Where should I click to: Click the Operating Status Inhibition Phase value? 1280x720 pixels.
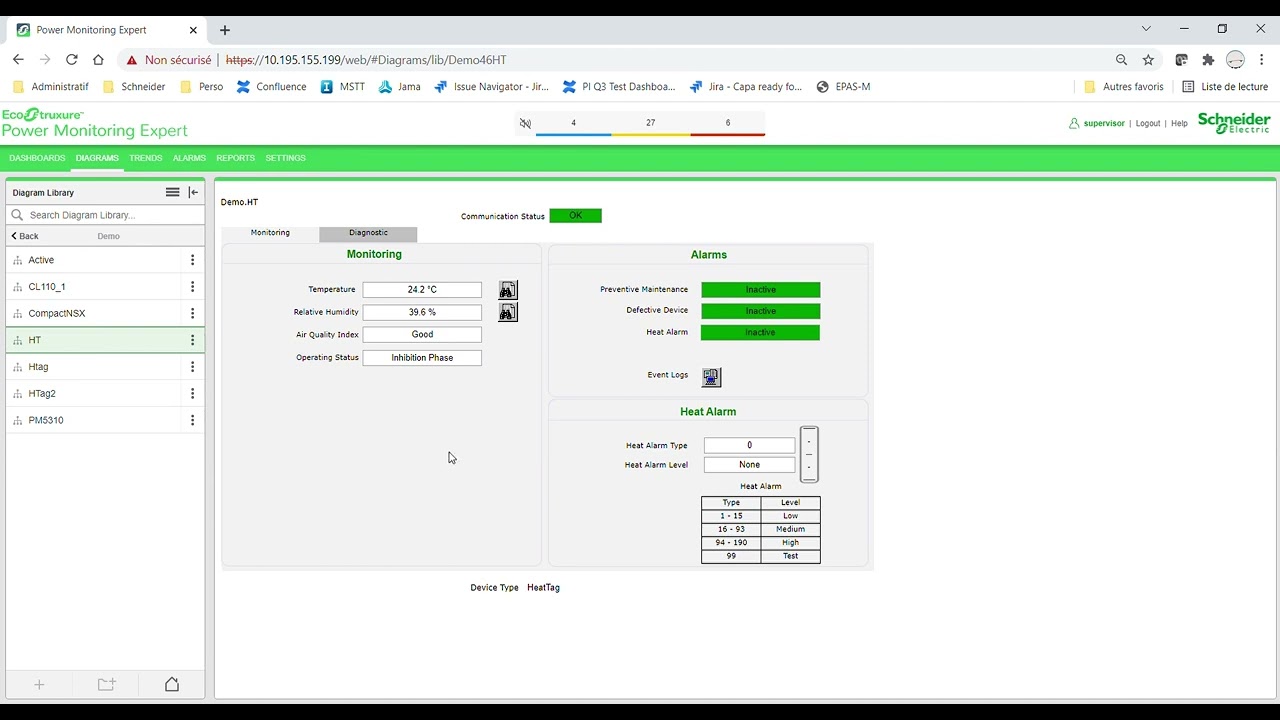pos(422,358)
